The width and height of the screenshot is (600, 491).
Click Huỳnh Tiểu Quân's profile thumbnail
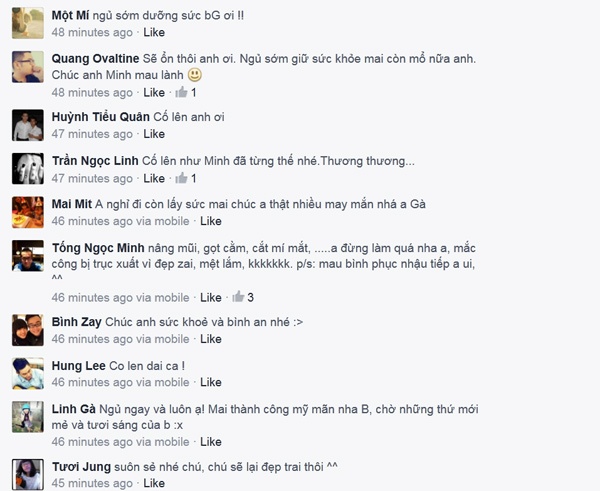[27, 125]
